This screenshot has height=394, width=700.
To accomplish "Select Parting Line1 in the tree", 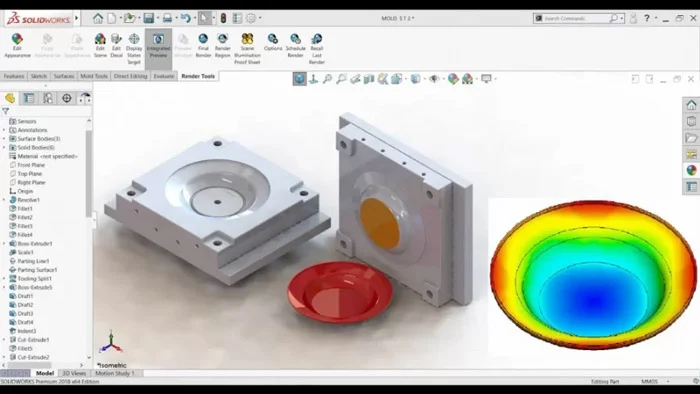I will [x=33, y=261].
